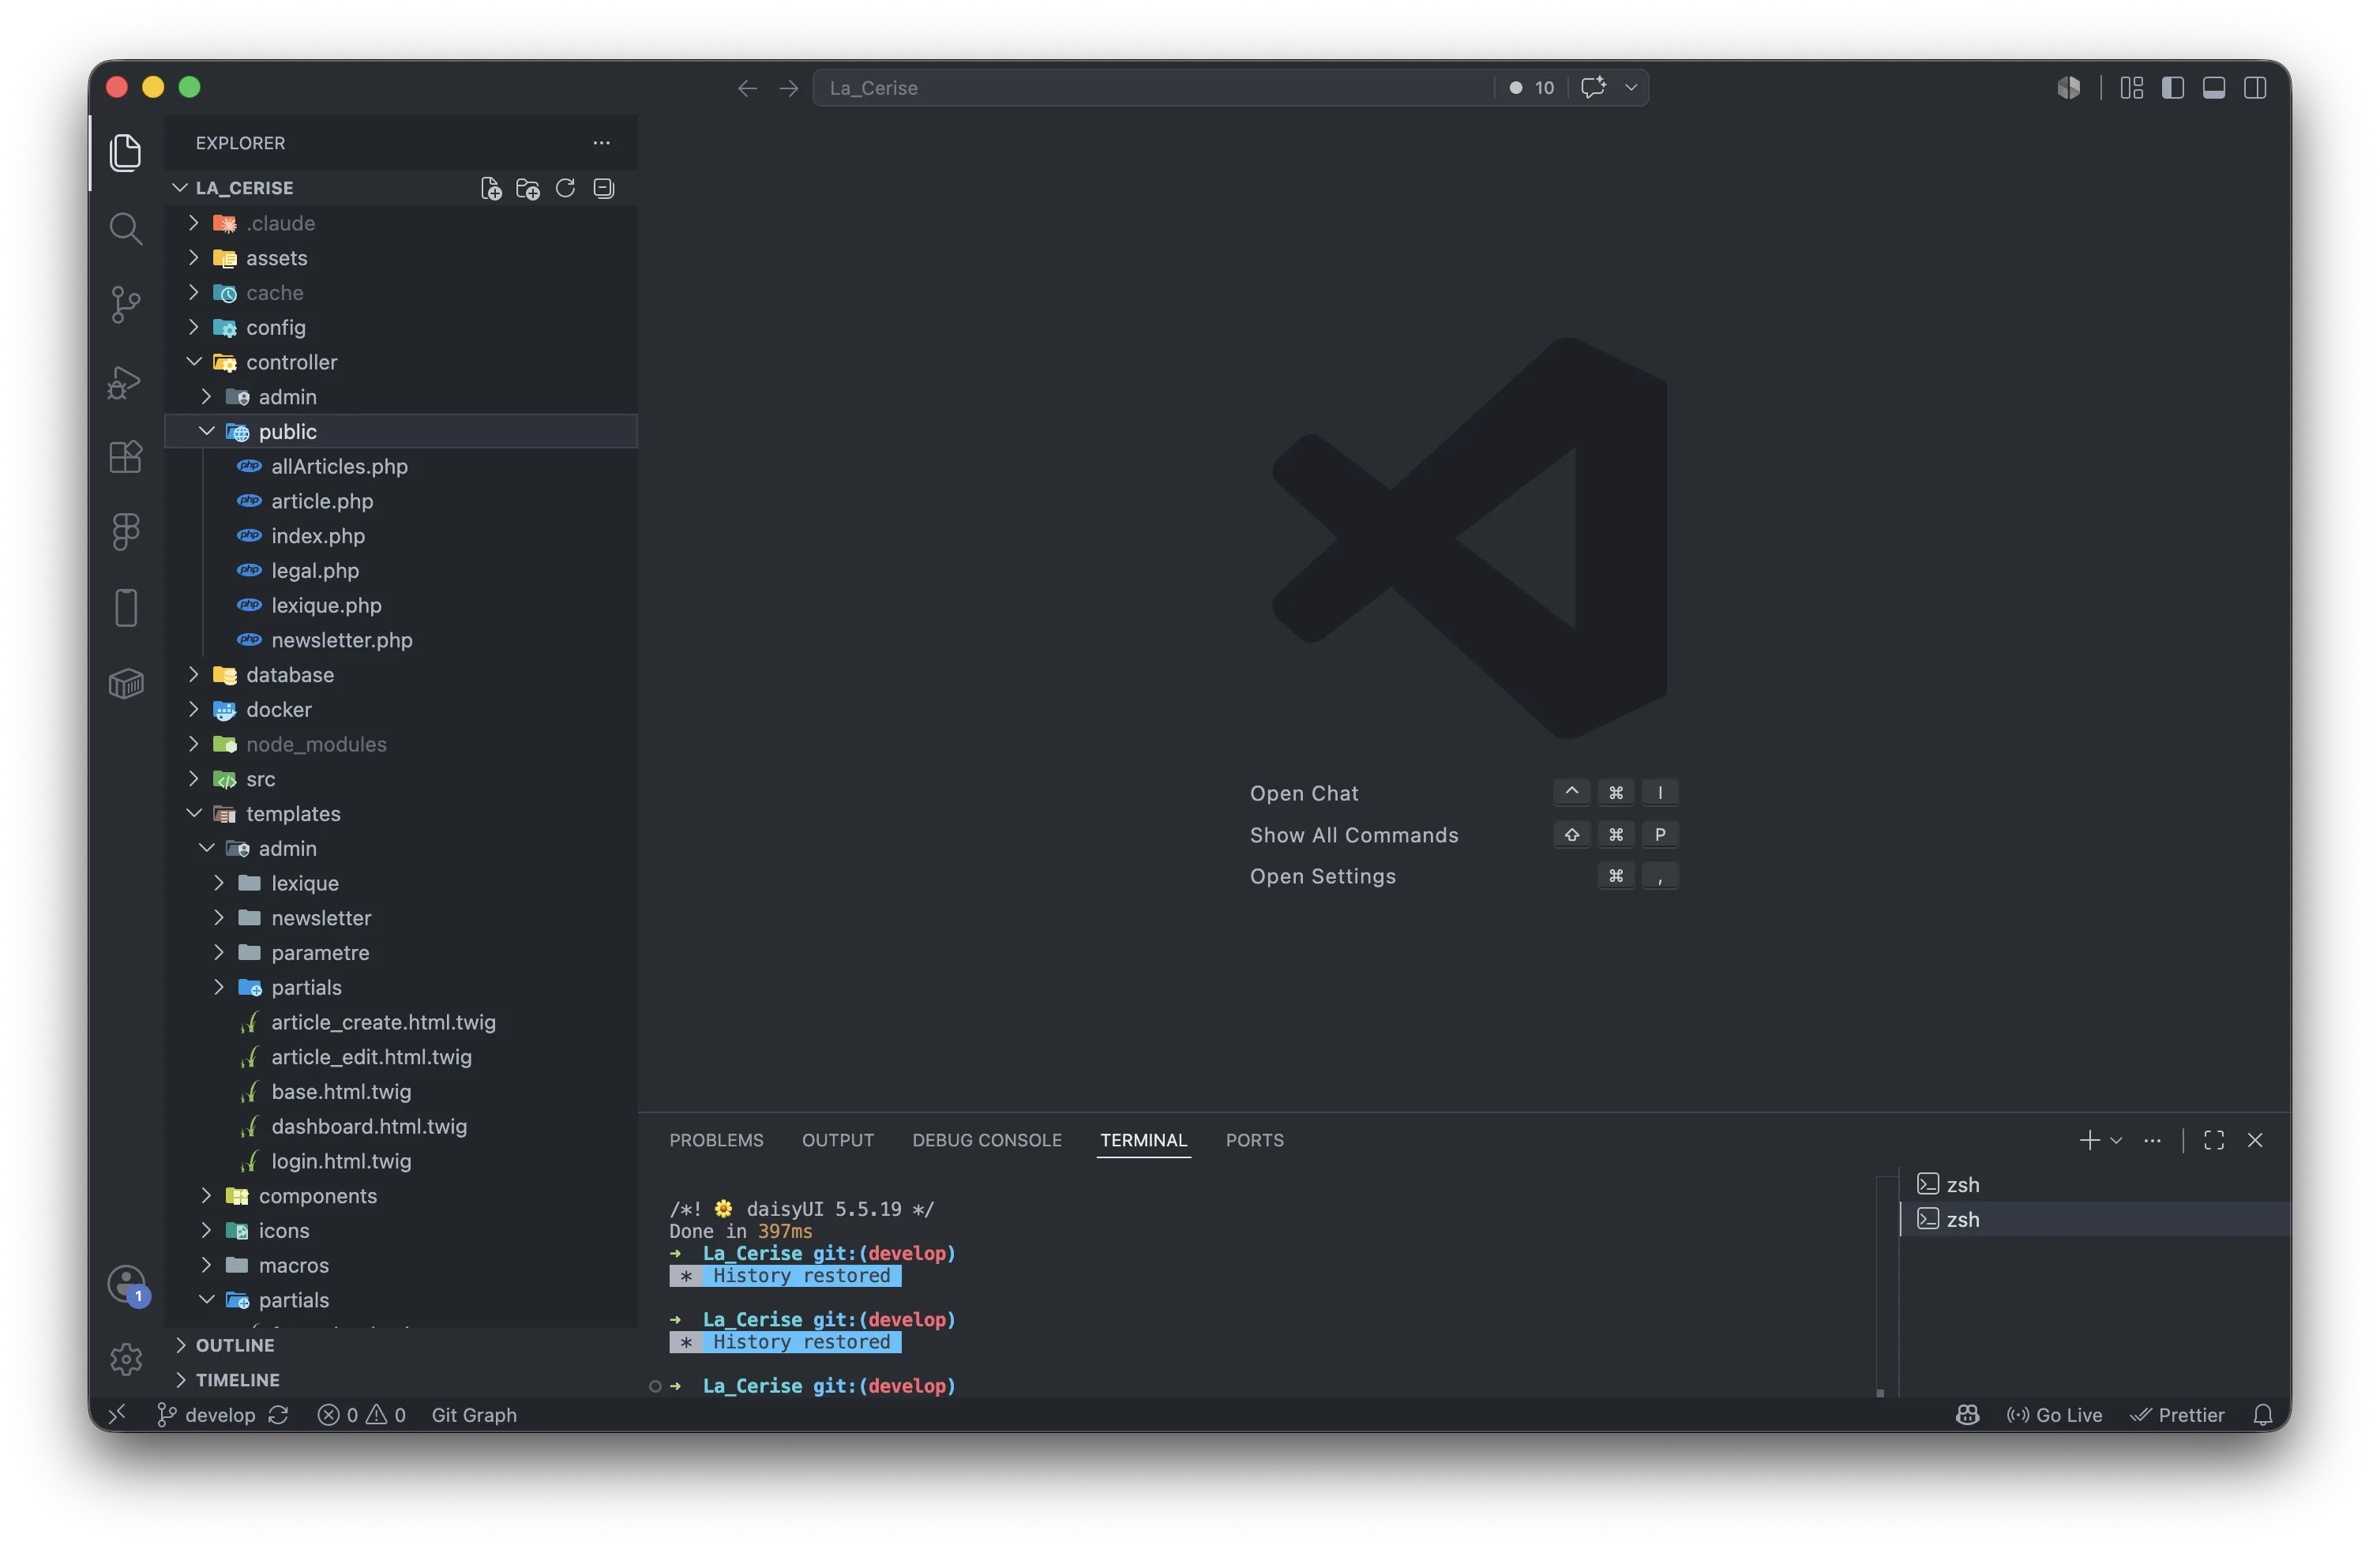Image resolution: width=2380 pixels, height=1549 pixels.
Task: Customize layout from the title bar
Action: click(x=2131, y=88)
